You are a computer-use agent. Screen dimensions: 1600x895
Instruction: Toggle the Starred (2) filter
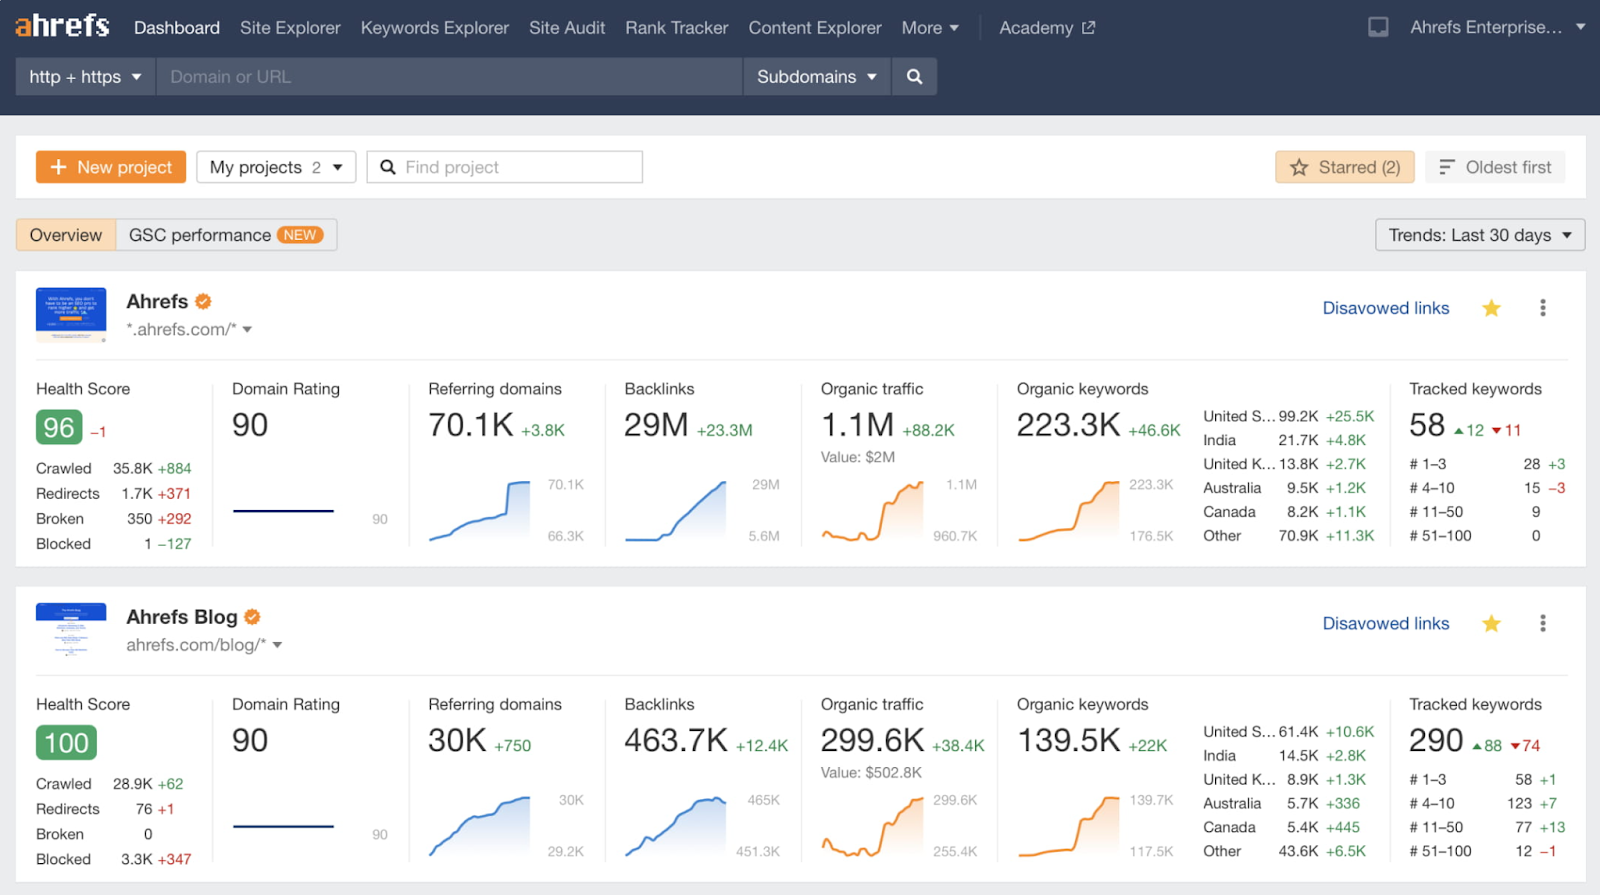pos(1344,167)
